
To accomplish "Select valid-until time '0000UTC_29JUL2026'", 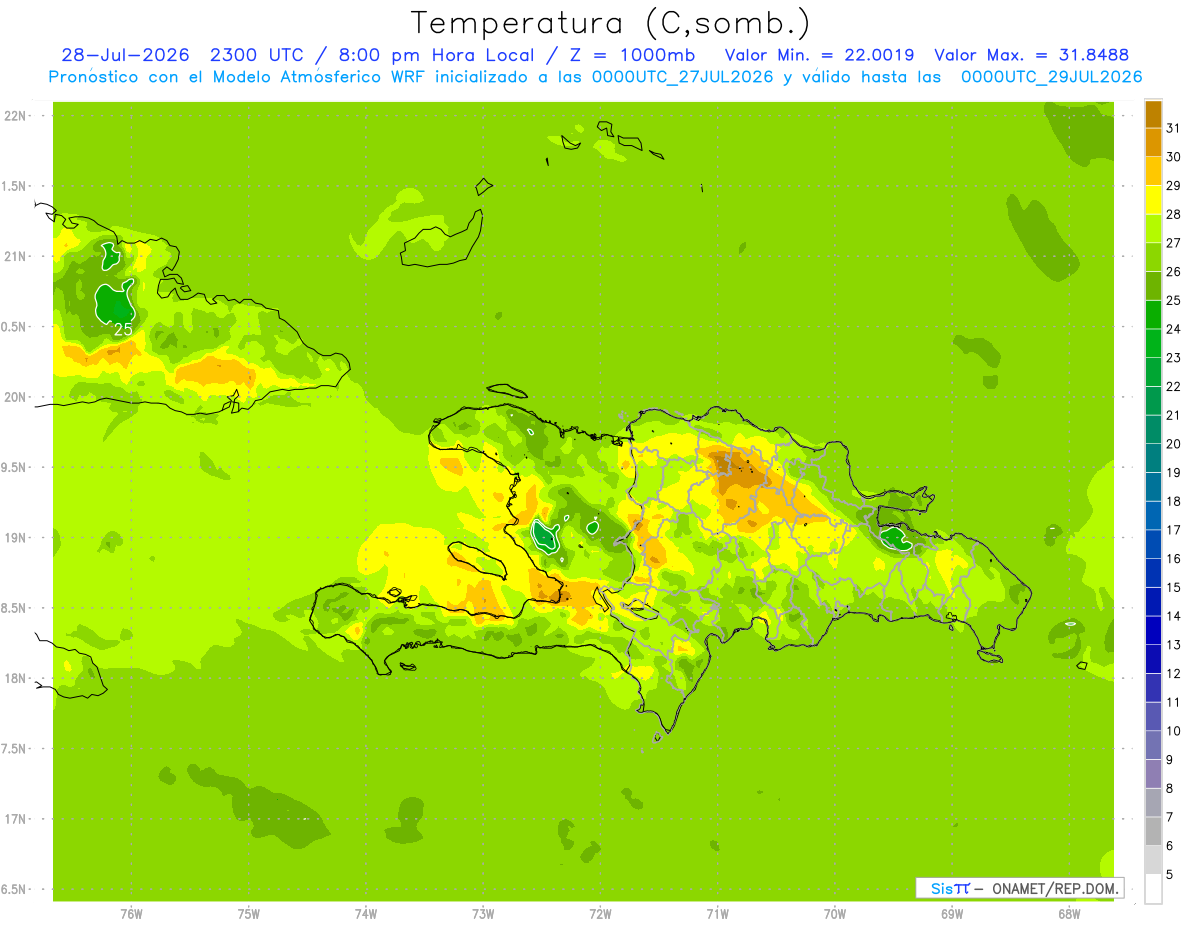I will [x=1051, y=76].
